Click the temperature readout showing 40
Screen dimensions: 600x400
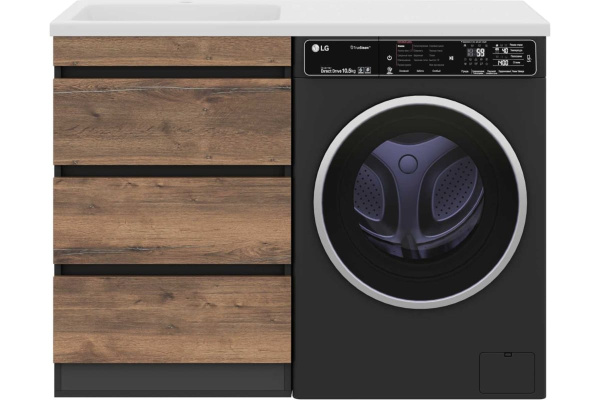pos(505,53)
